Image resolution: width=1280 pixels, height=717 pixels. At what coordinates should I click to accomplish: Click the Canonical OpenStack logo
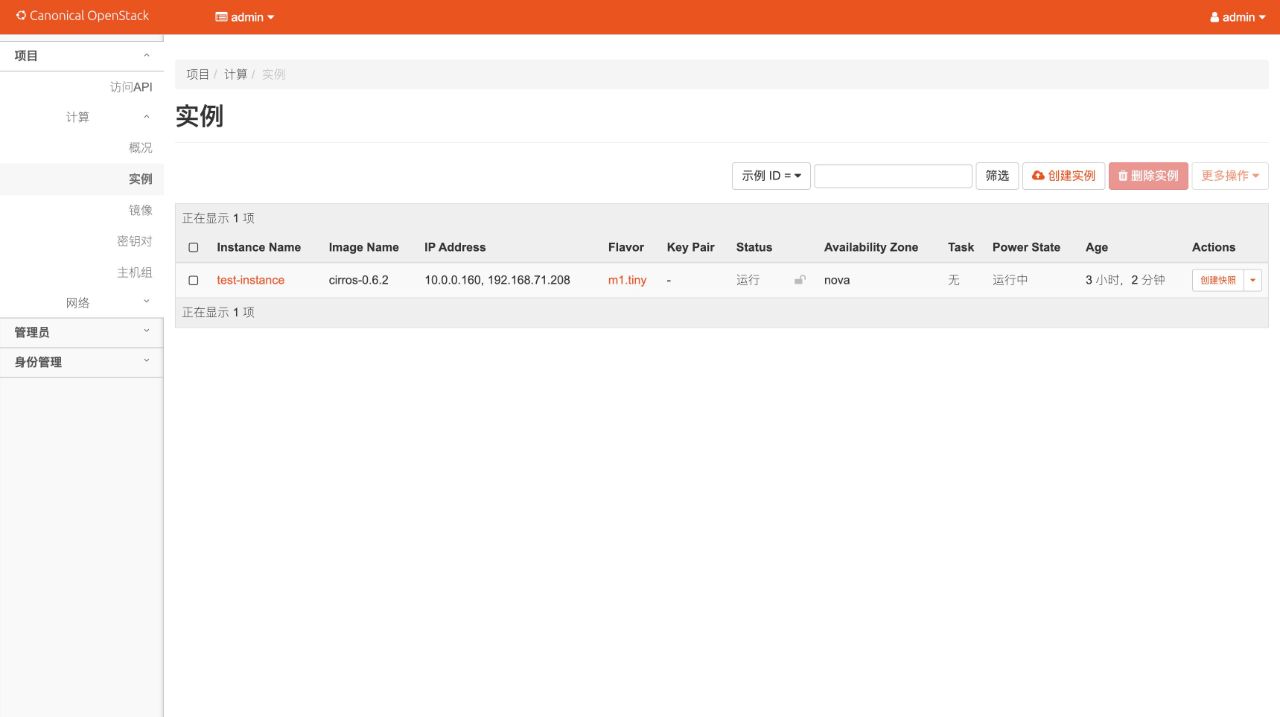[x=82, y=16]
